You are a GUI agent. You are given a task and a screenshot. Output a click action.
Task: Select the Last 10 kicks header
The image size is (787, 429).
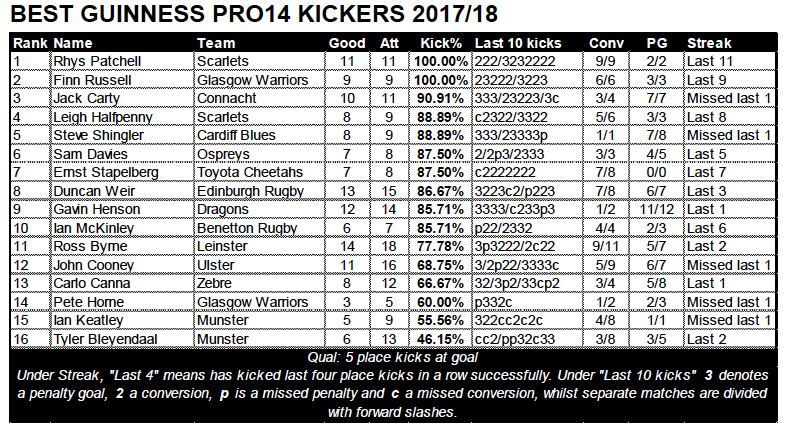pos(518,43)
